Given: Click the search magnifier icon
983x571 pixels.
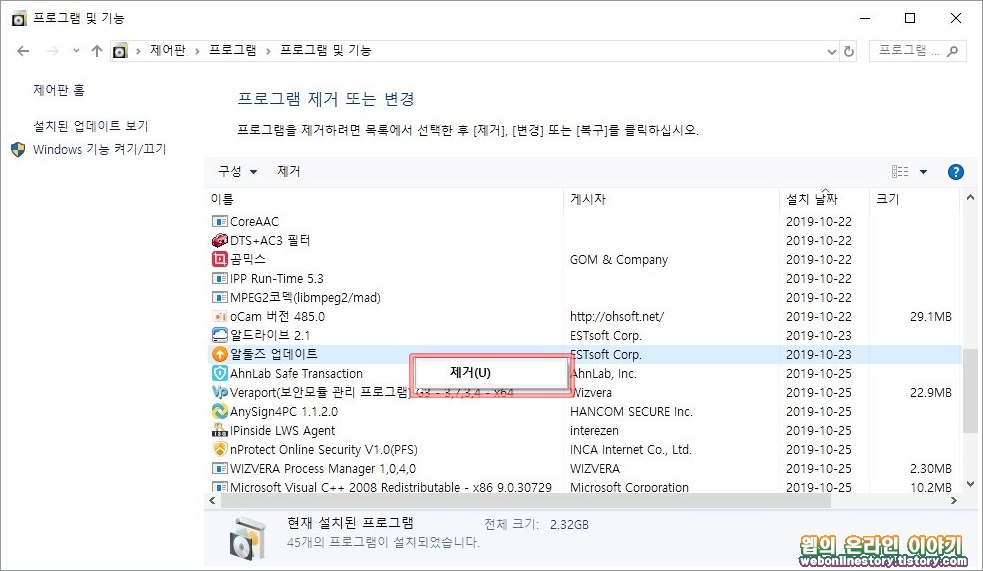Looking at the screenshot, I should [953, 51].
